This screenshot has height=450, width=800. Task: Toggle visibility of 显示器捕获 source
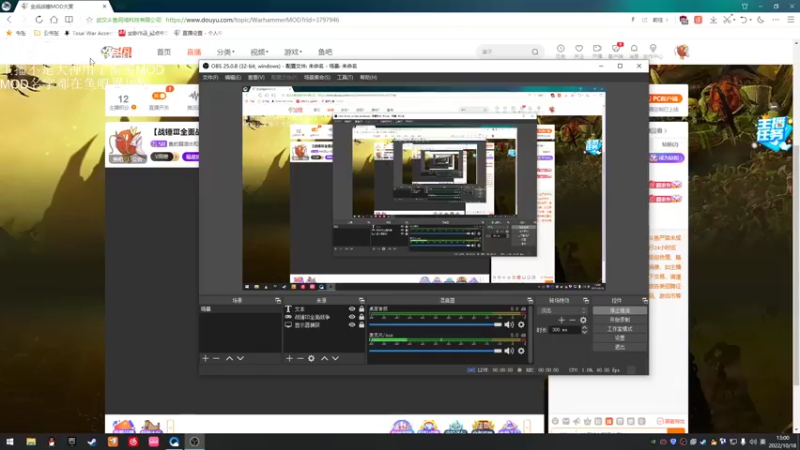[352, 325]
